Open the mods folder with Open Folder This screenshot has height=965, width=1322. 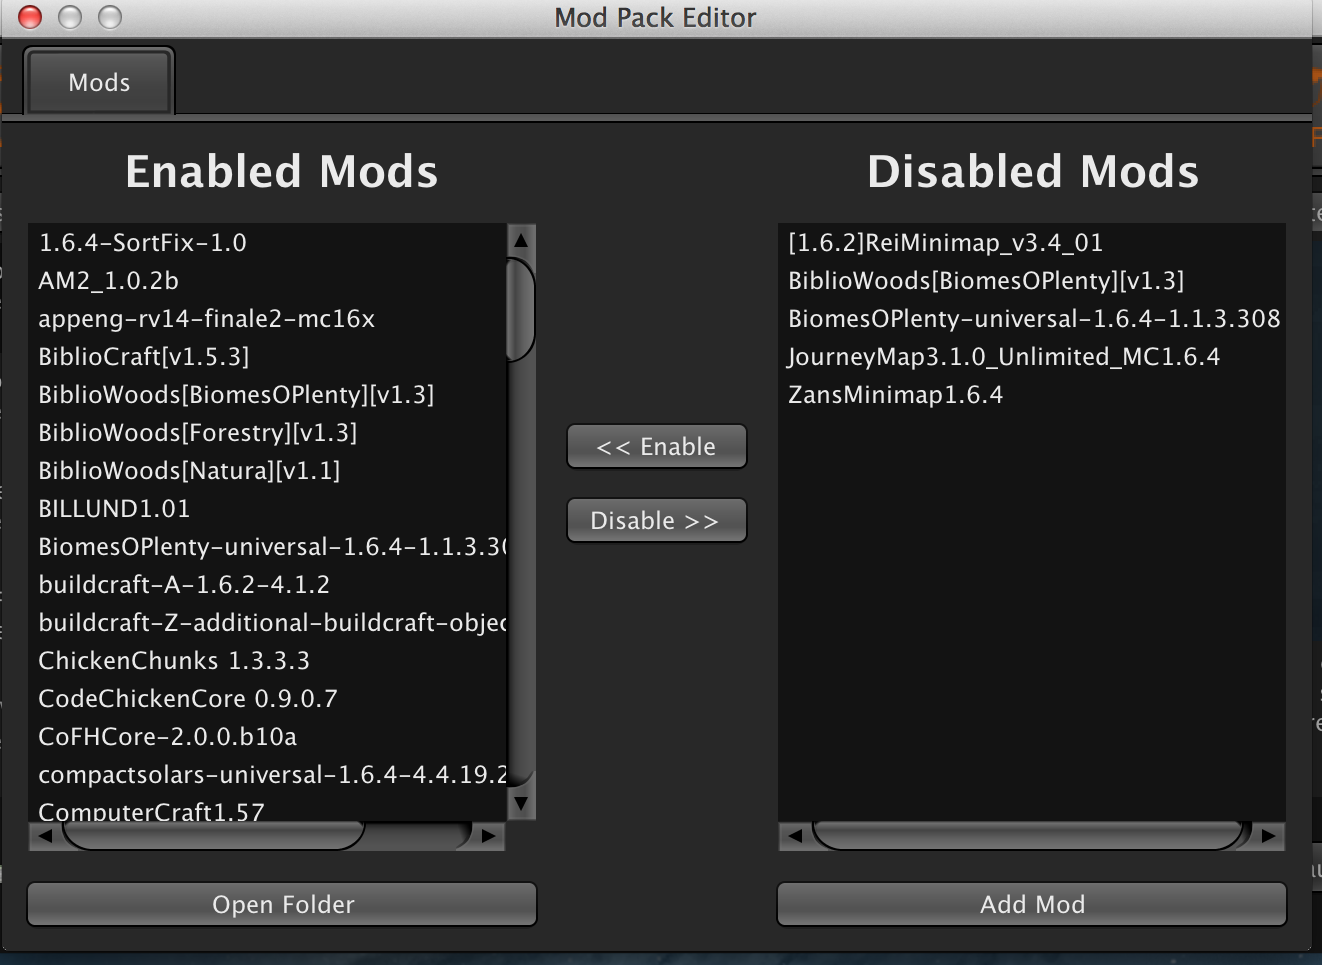tap(282, 904)
